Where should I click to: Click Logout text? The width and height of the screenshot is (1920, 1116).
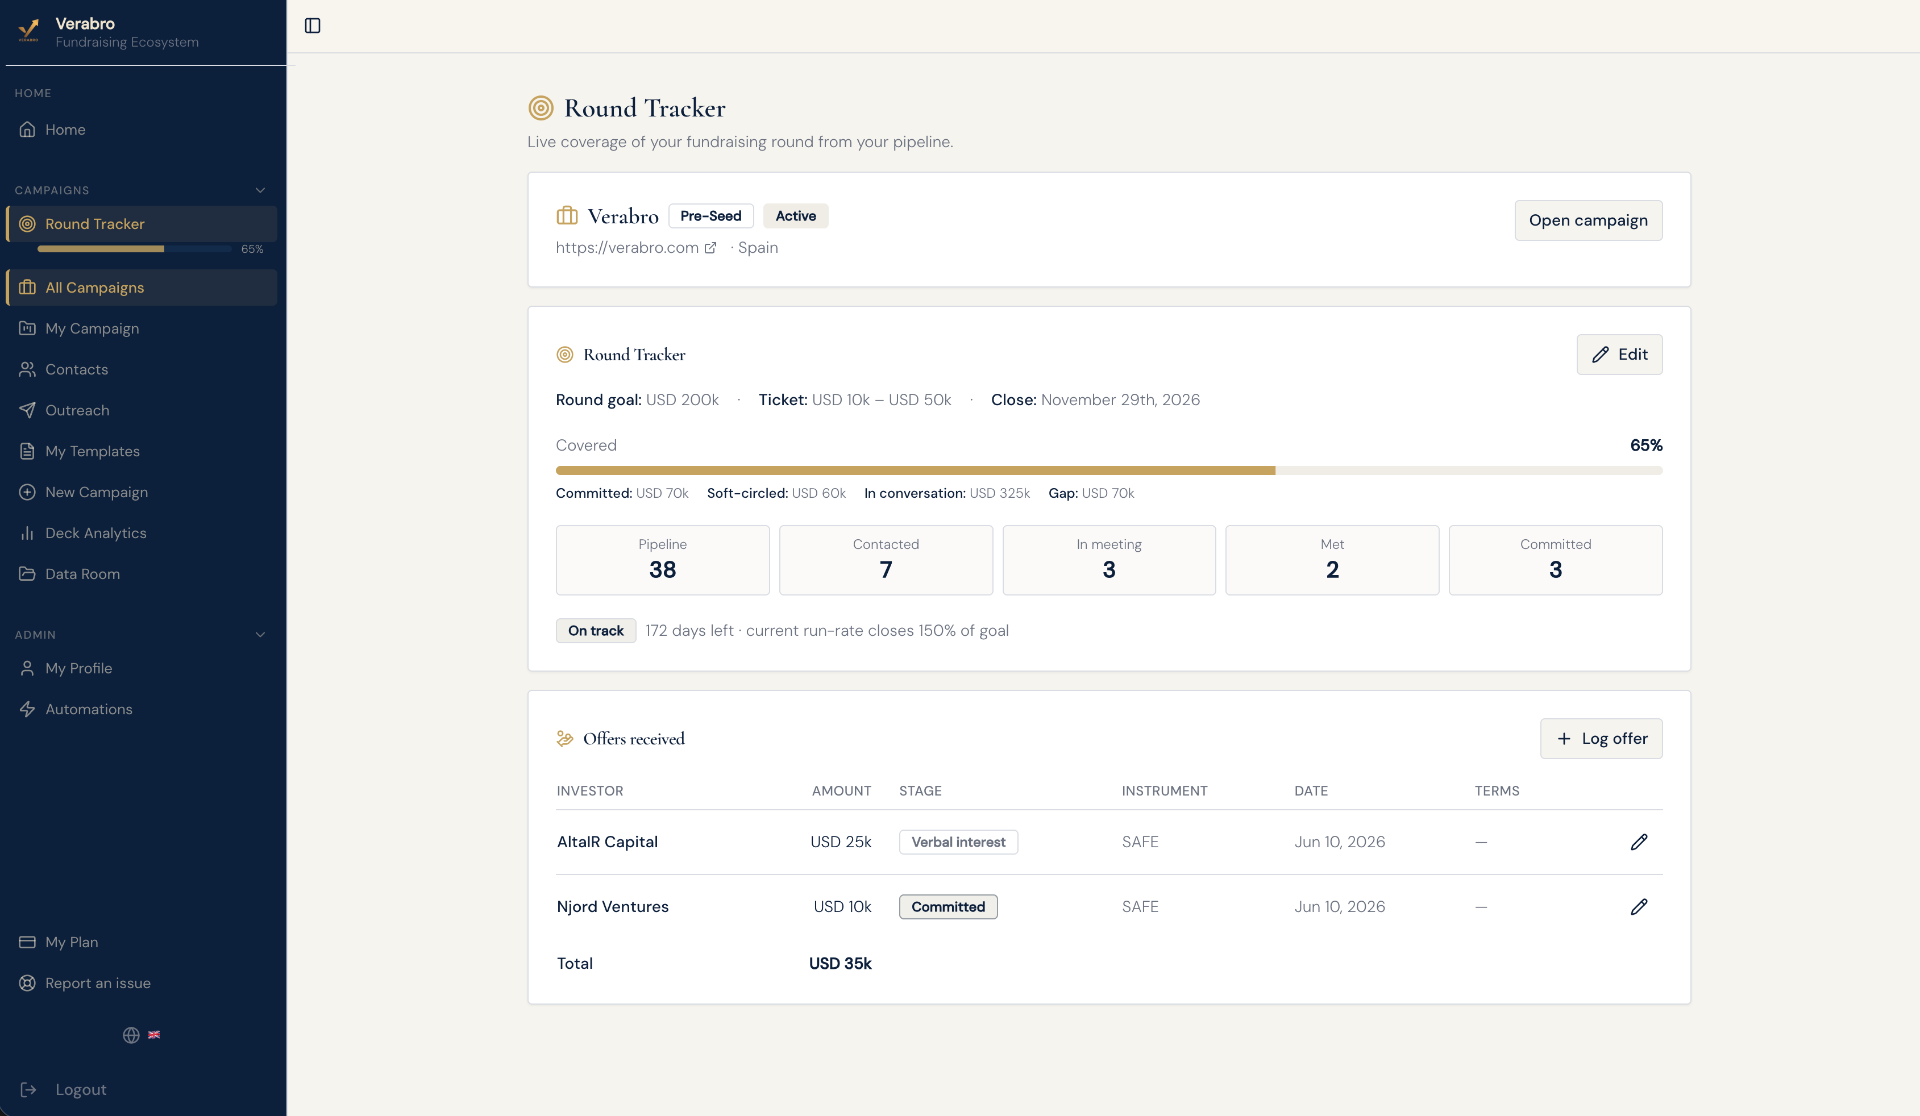coord(81,1090)
